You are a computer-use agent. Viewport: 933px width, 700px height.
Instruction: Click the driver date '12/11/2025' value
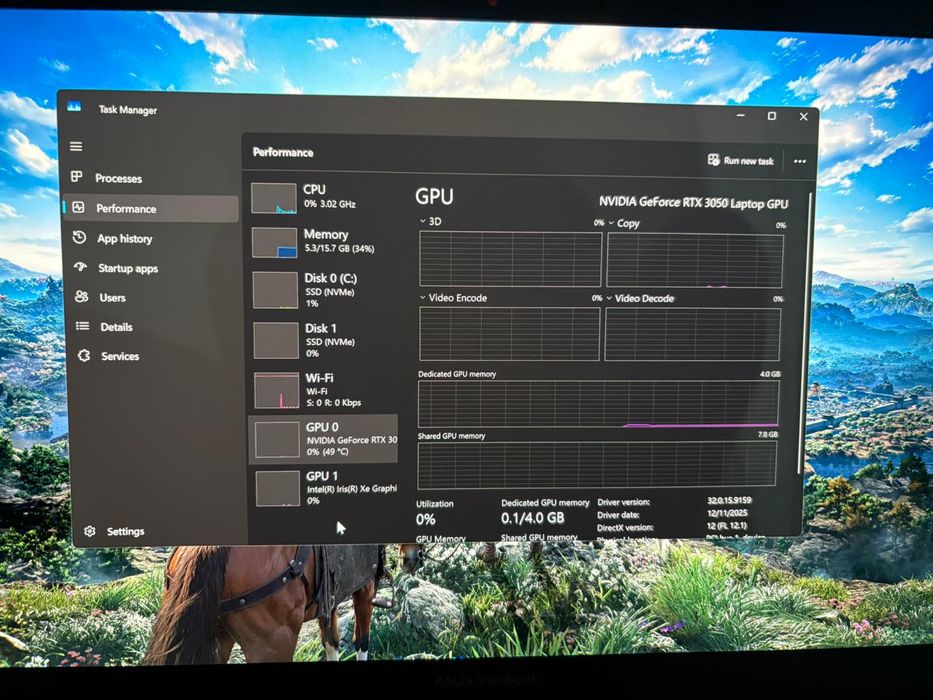pos(727,512)
